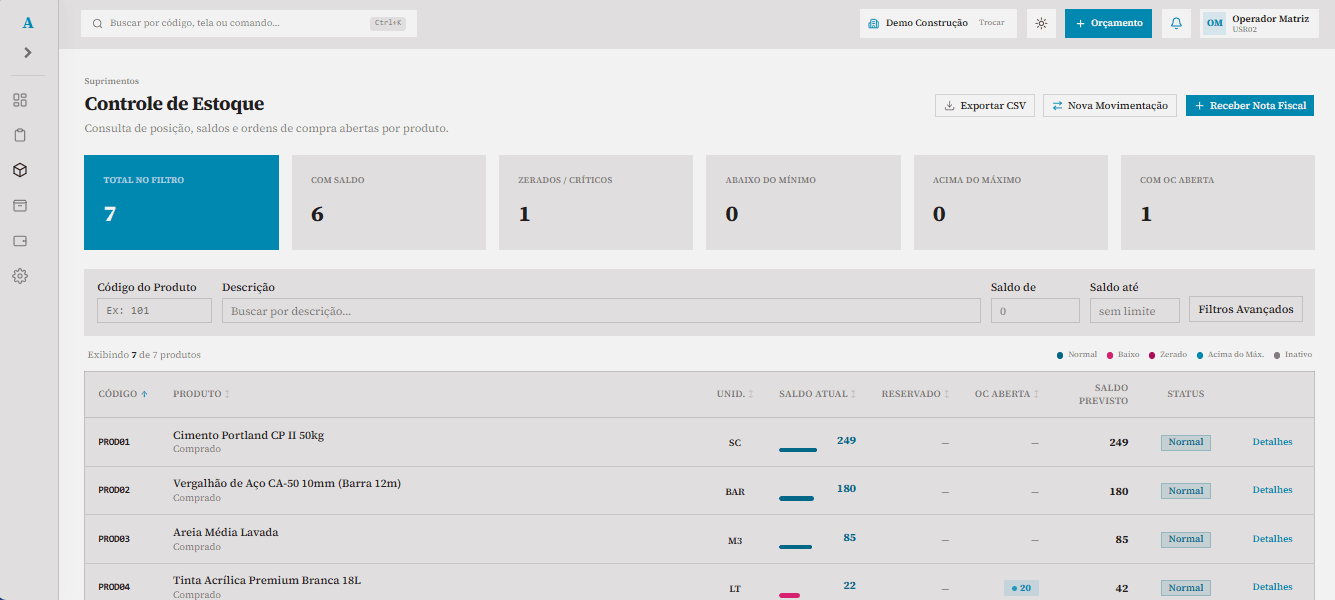Screen dimensions: 1335x600
Task: Toggle light/dark theme with sun icon
Action: click(x=1041, y=23)
